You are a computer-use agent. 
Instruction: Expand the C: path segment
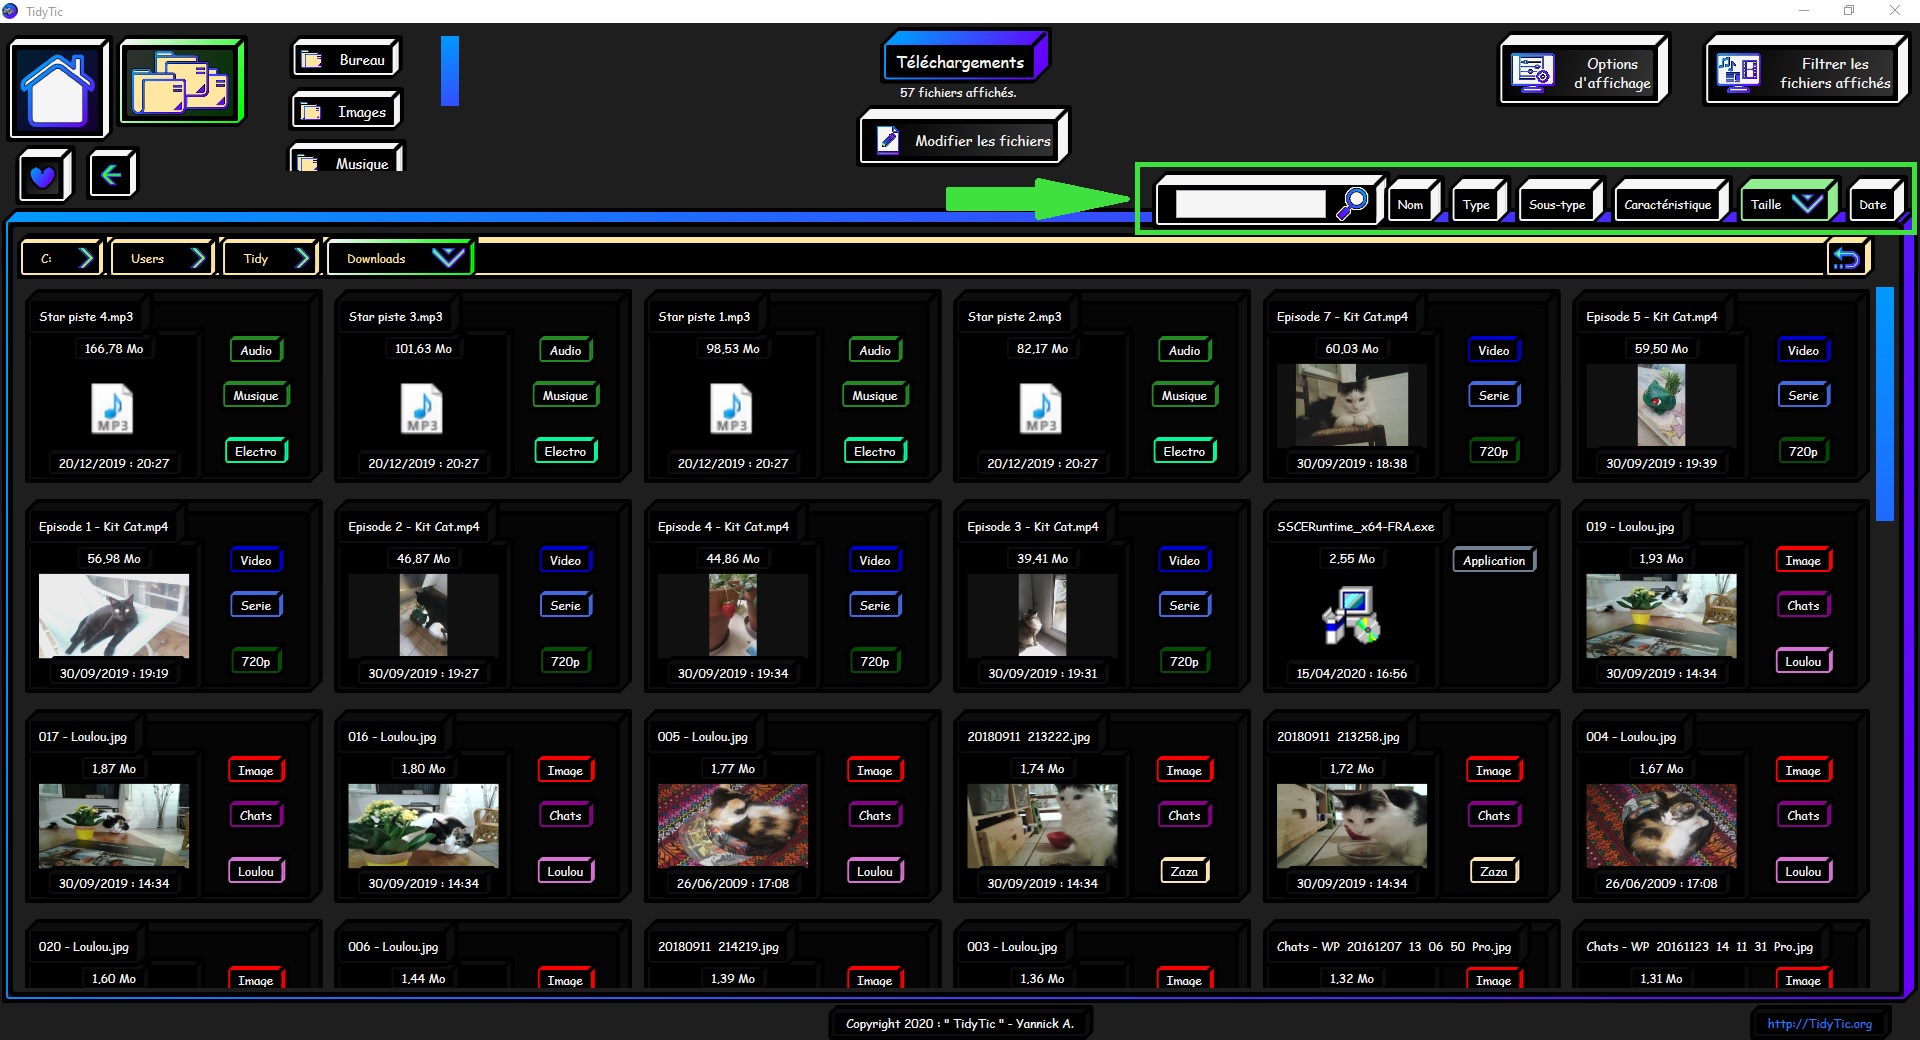pos(60,258)
